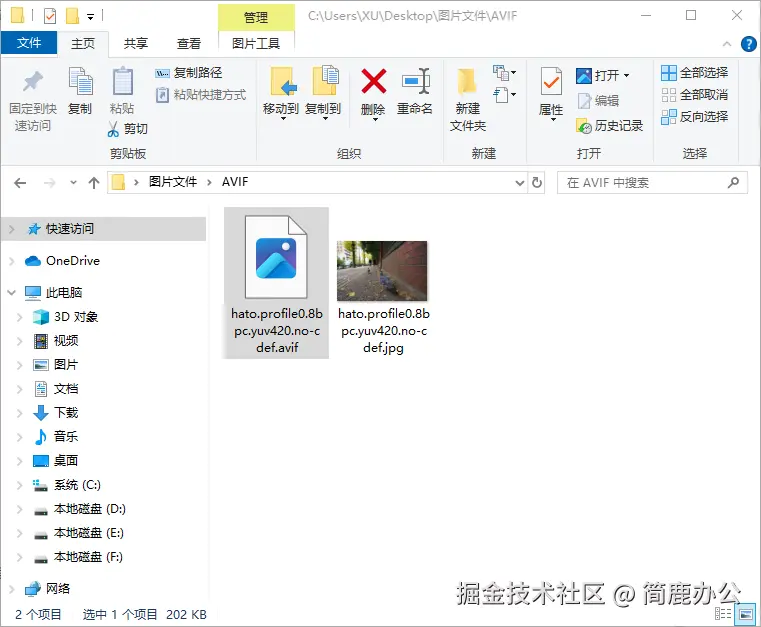Screen dimensions: 761x627
Task: Go up one folder level arrow
Action: (94, 183)
